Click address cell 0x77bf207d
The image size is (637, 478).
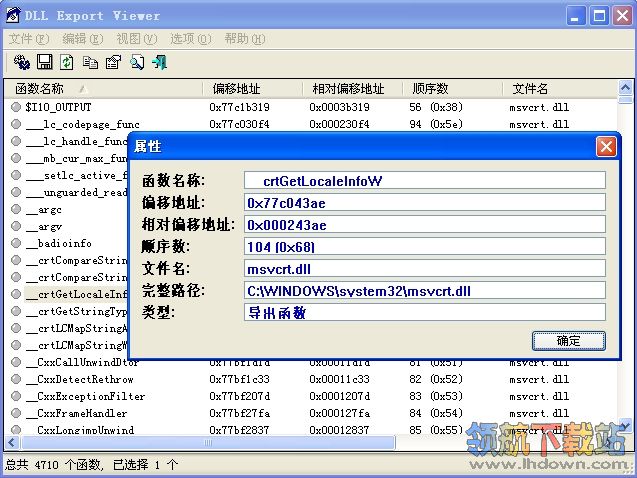coord(239,396)
